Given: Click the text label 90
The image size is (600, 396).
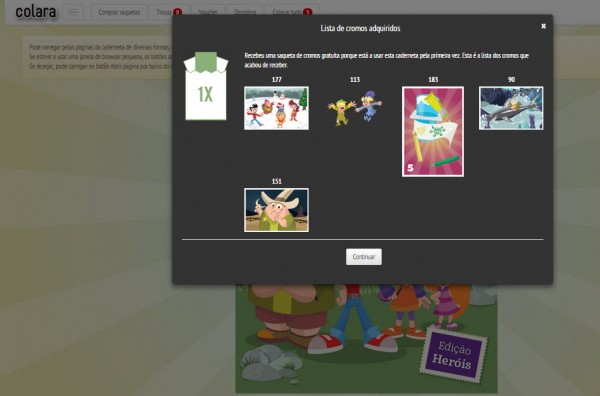Looking at the screenshot, I should coord(511,80).
